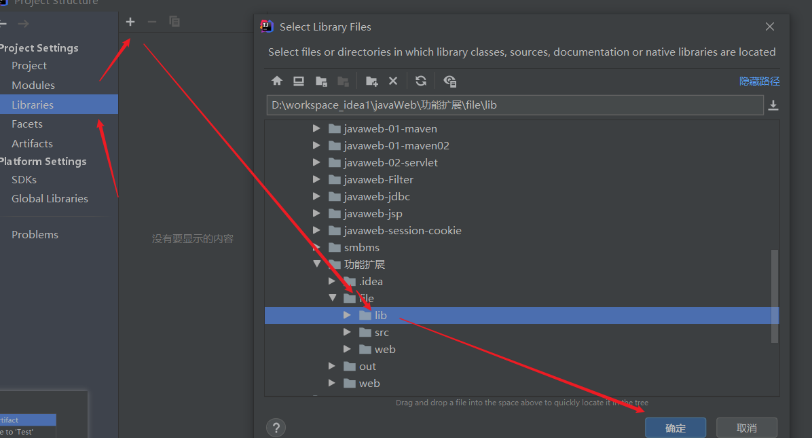Viewport: 812px width, 438px height.
Task: Expand the javaweb-01-maven02 folder
Action: pyautogui.click(x=316, y=145)
